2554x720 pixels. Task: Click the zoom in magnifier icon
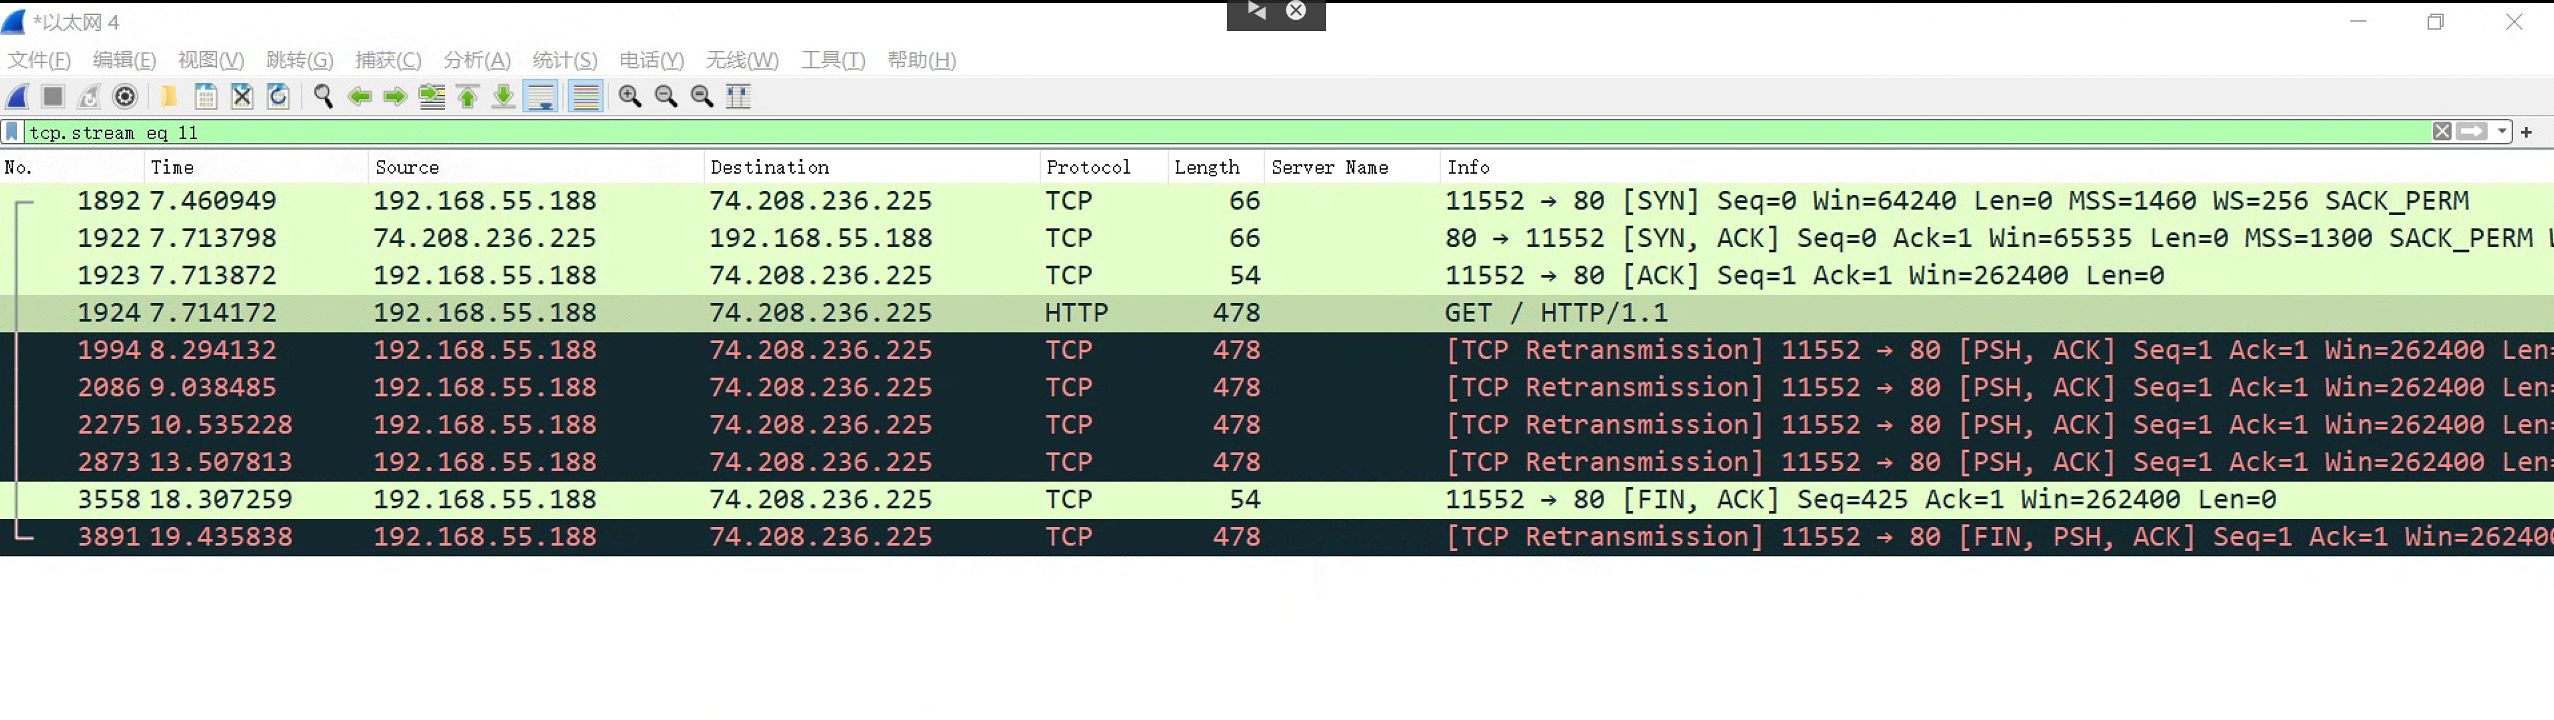[x=629, y=97]
